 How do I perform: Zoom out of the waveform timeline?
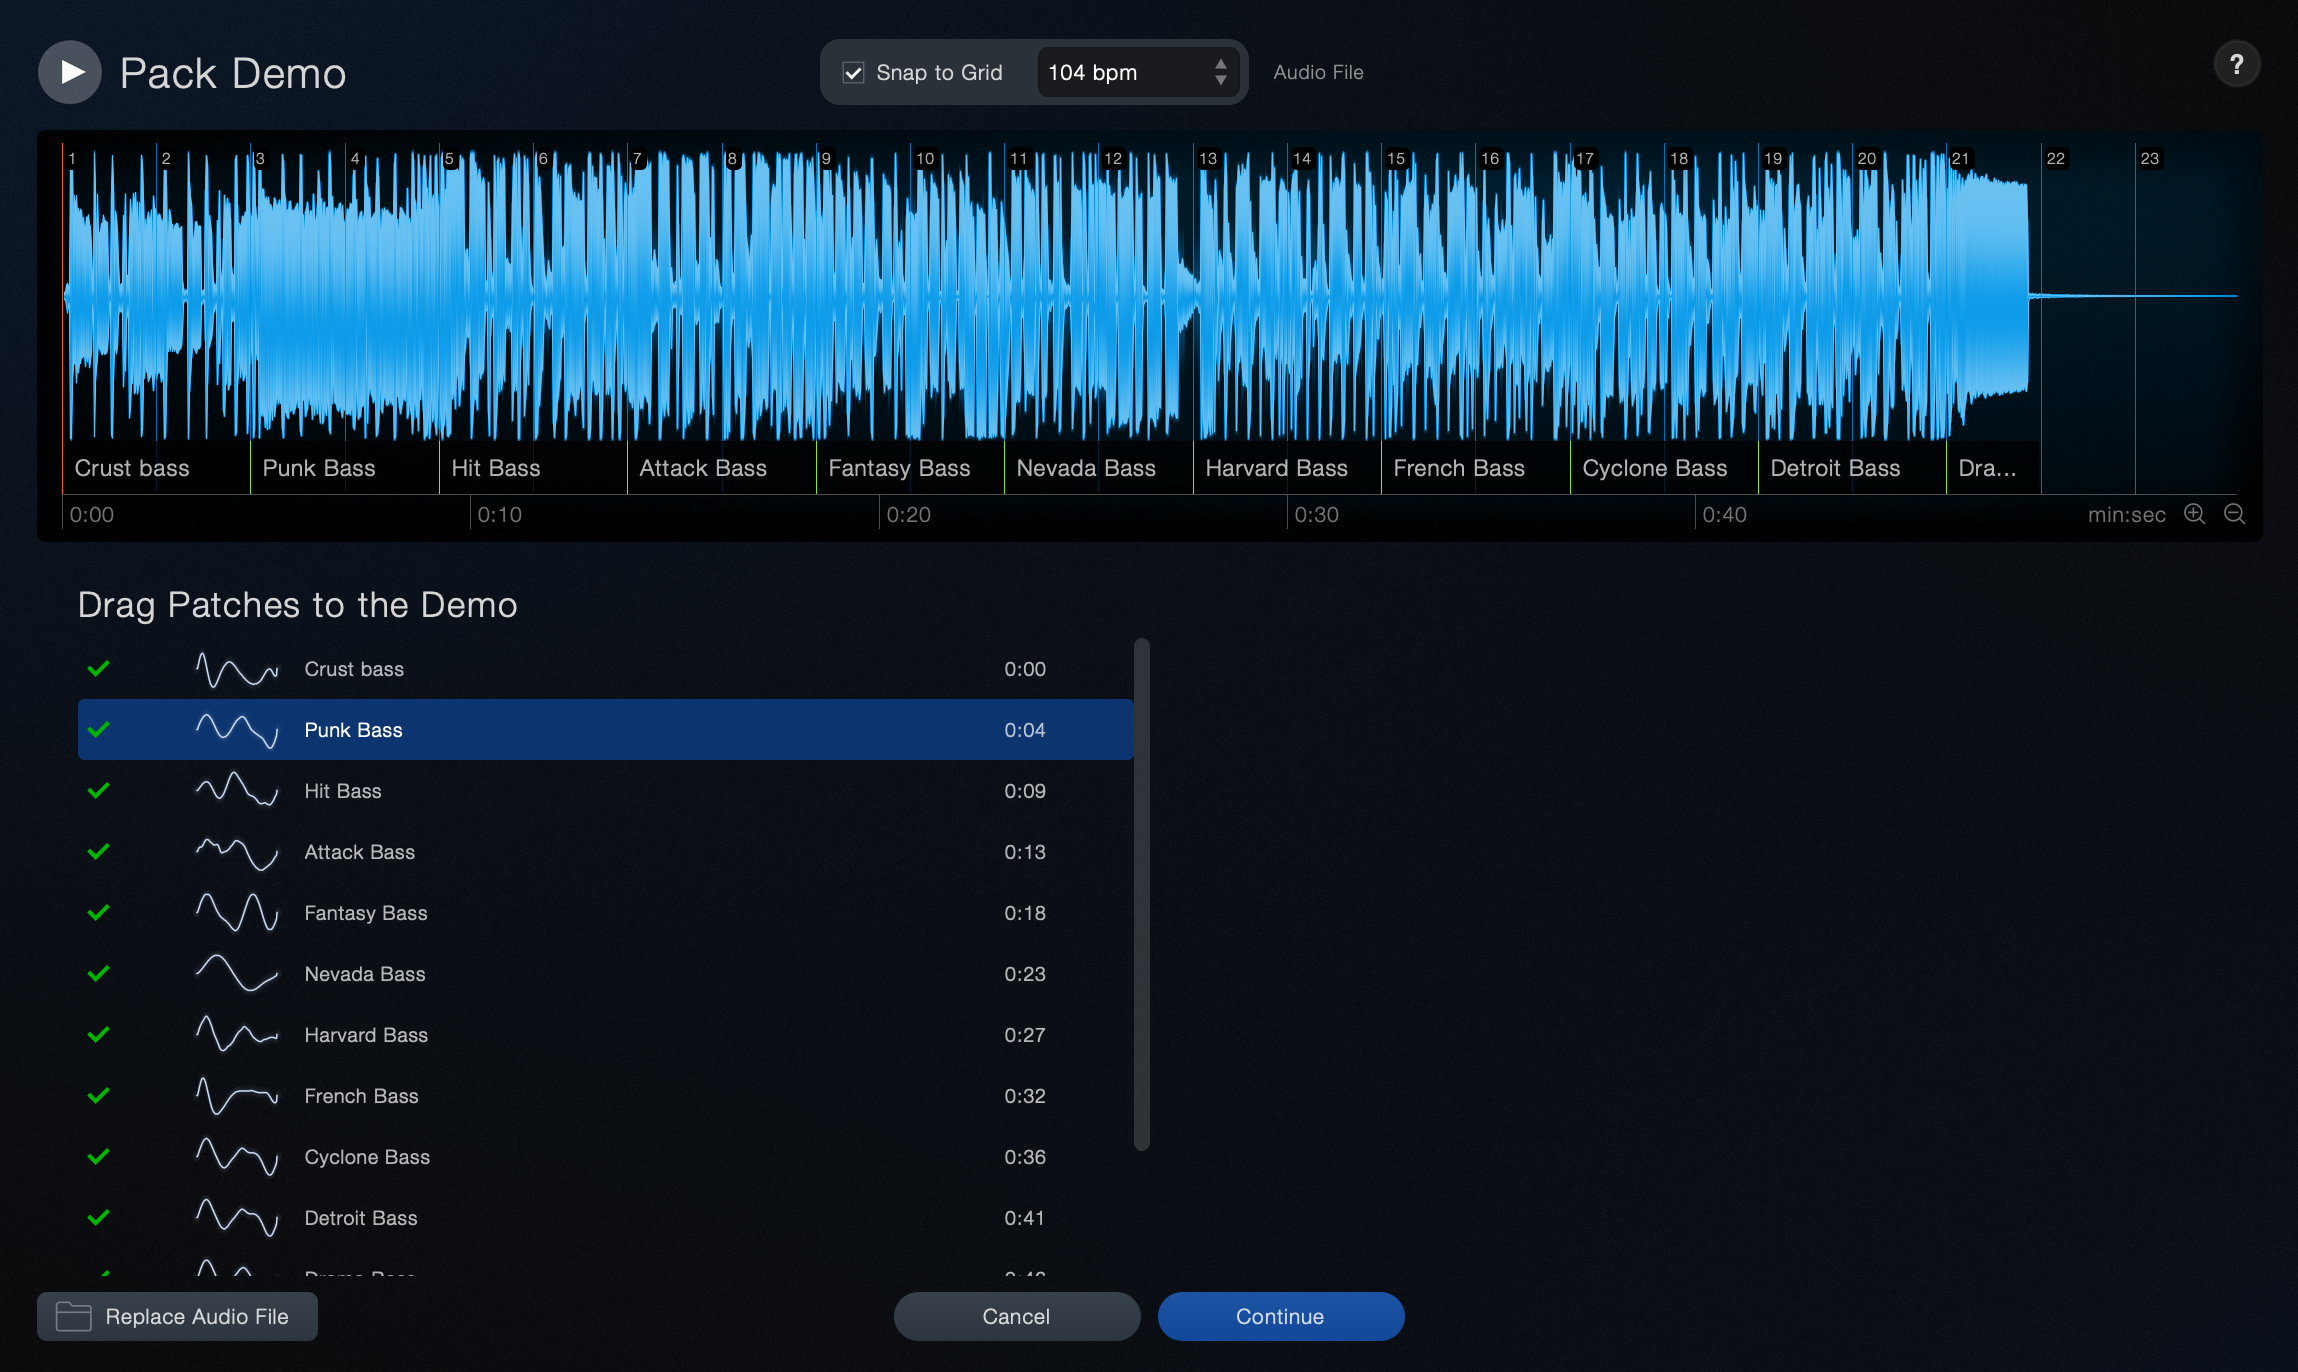pos(2234,514)
